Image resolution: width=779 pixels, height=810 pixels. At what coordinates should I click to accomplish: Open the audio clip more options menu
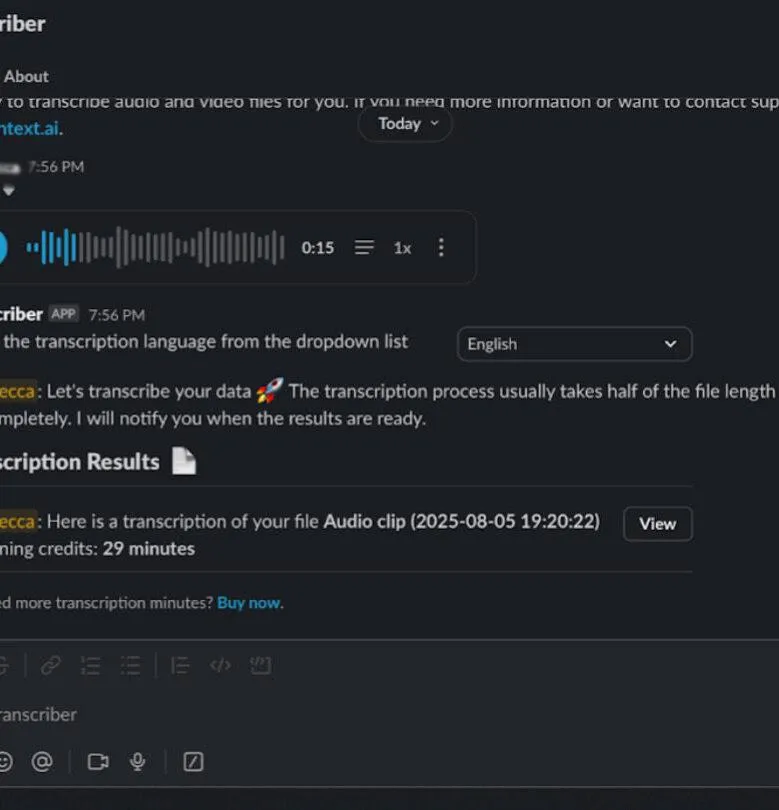coord(441,247)
